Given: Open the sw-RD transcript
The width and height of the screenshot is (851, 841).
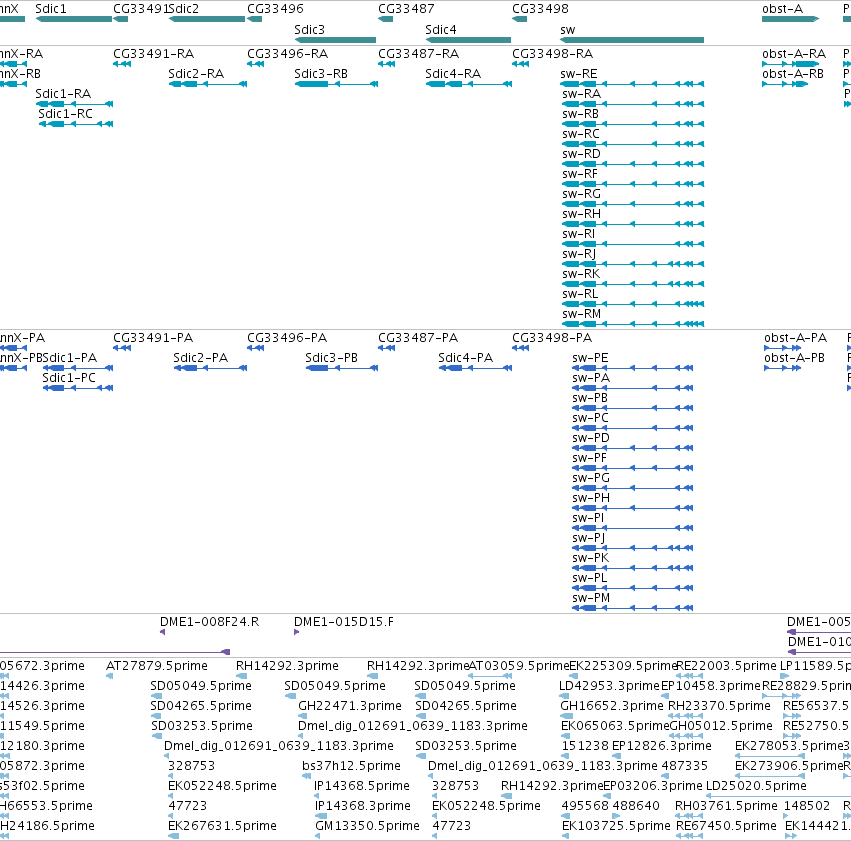Looking at the screenshot, I should (633, 164).
